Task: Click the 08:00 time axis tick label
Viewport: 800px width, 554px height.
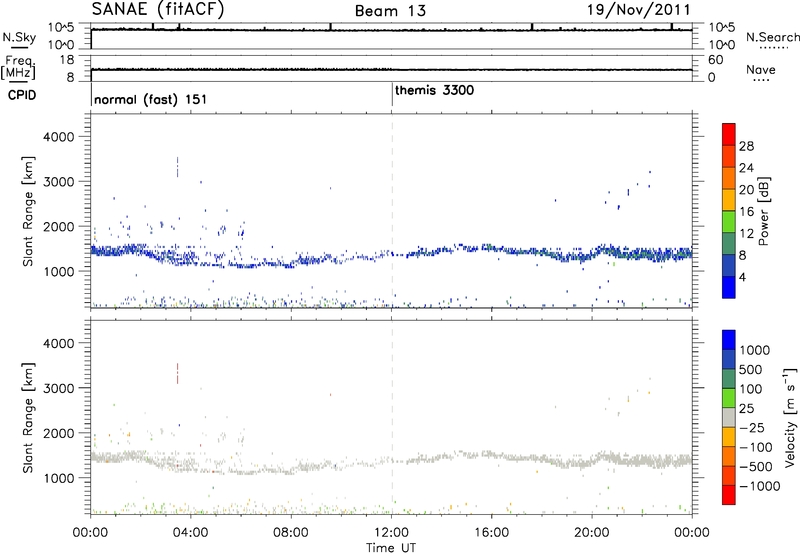Action: point(290,533)
